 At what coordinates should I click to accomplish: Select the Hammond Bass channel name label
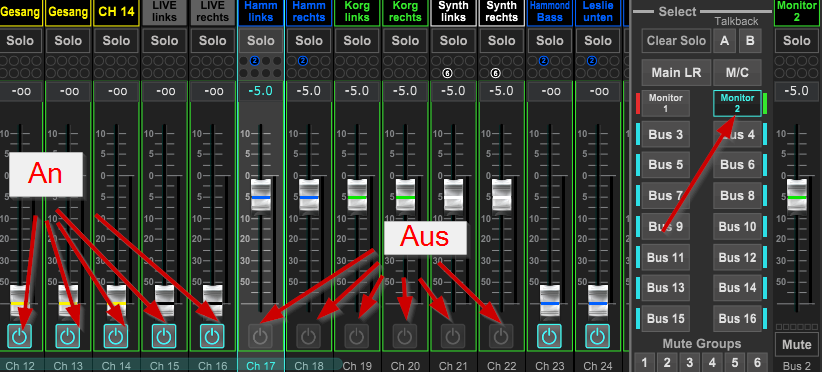550,13
